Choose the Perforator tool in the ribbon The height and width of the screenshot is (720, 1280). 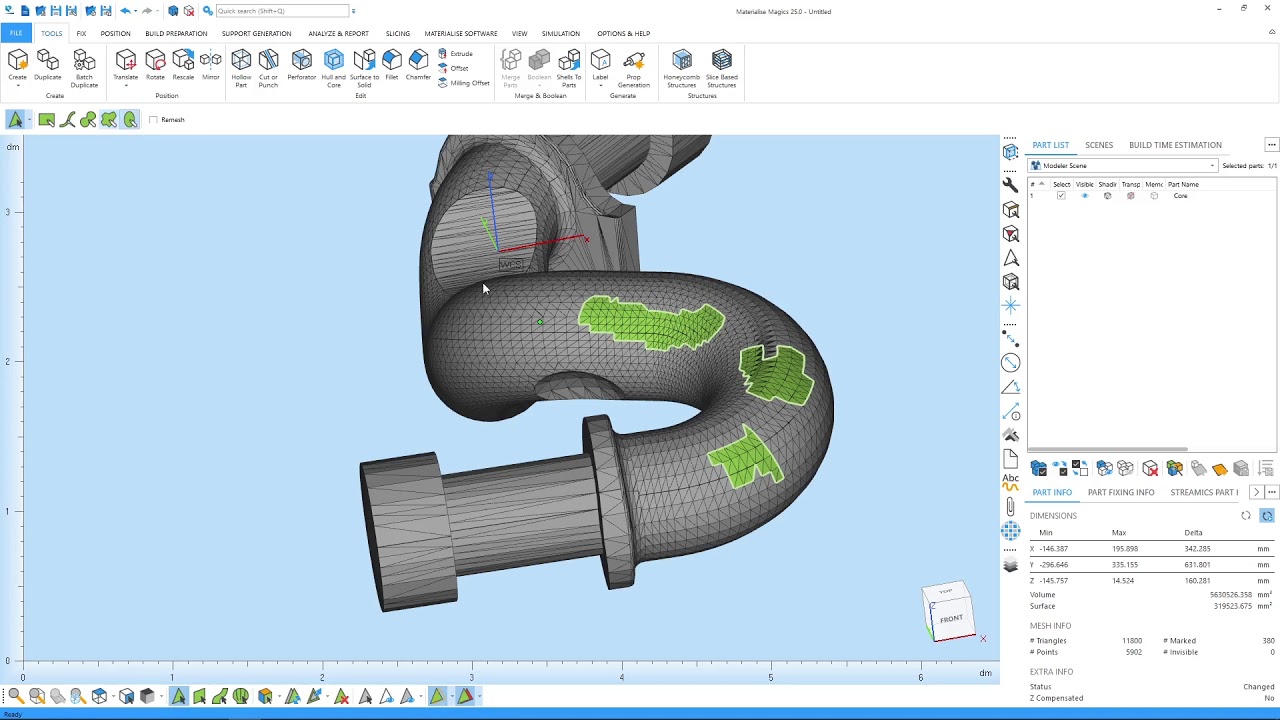point(301,65)
